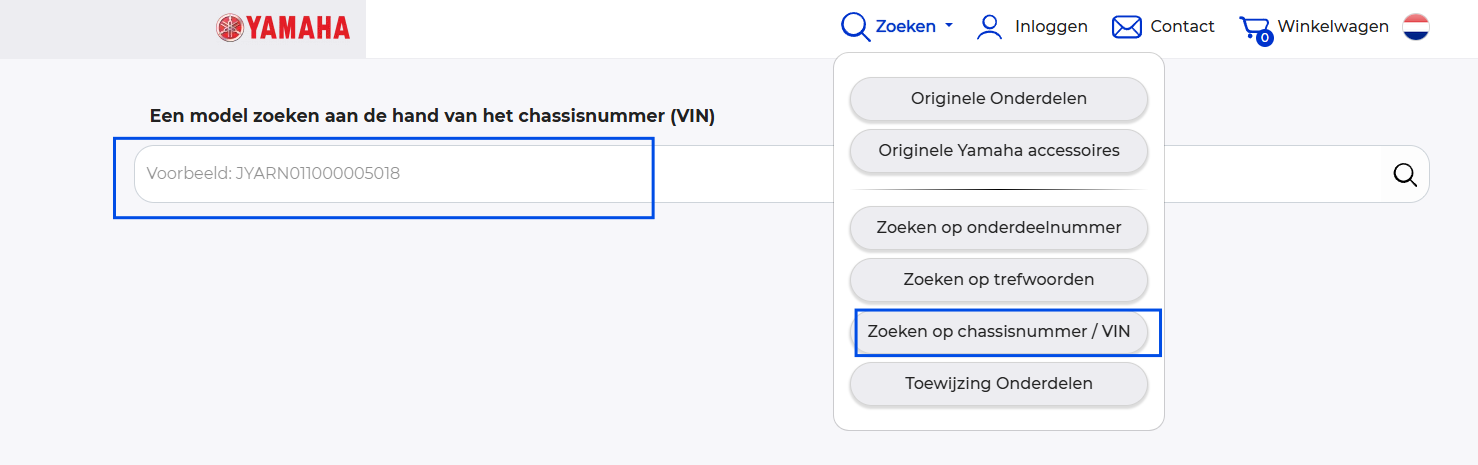Click the Inloggen user profile icon

(x=989, y=27)
